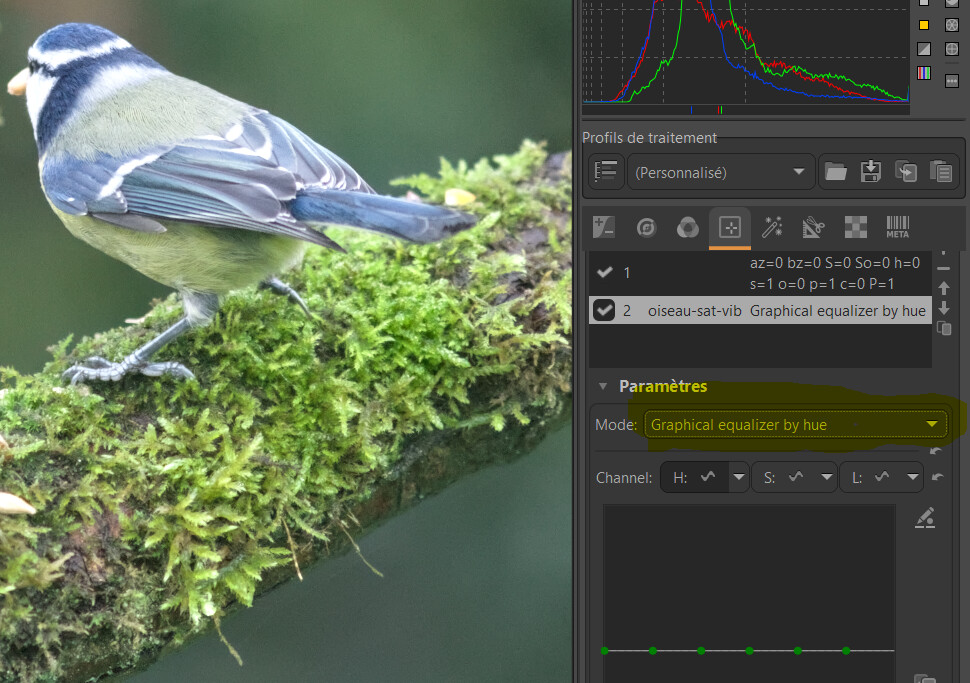This screenshot has height=683, width=970.
Task: Disable the oiseau-sat-vib correction checkbox
Action: click(x=604, y=311)
